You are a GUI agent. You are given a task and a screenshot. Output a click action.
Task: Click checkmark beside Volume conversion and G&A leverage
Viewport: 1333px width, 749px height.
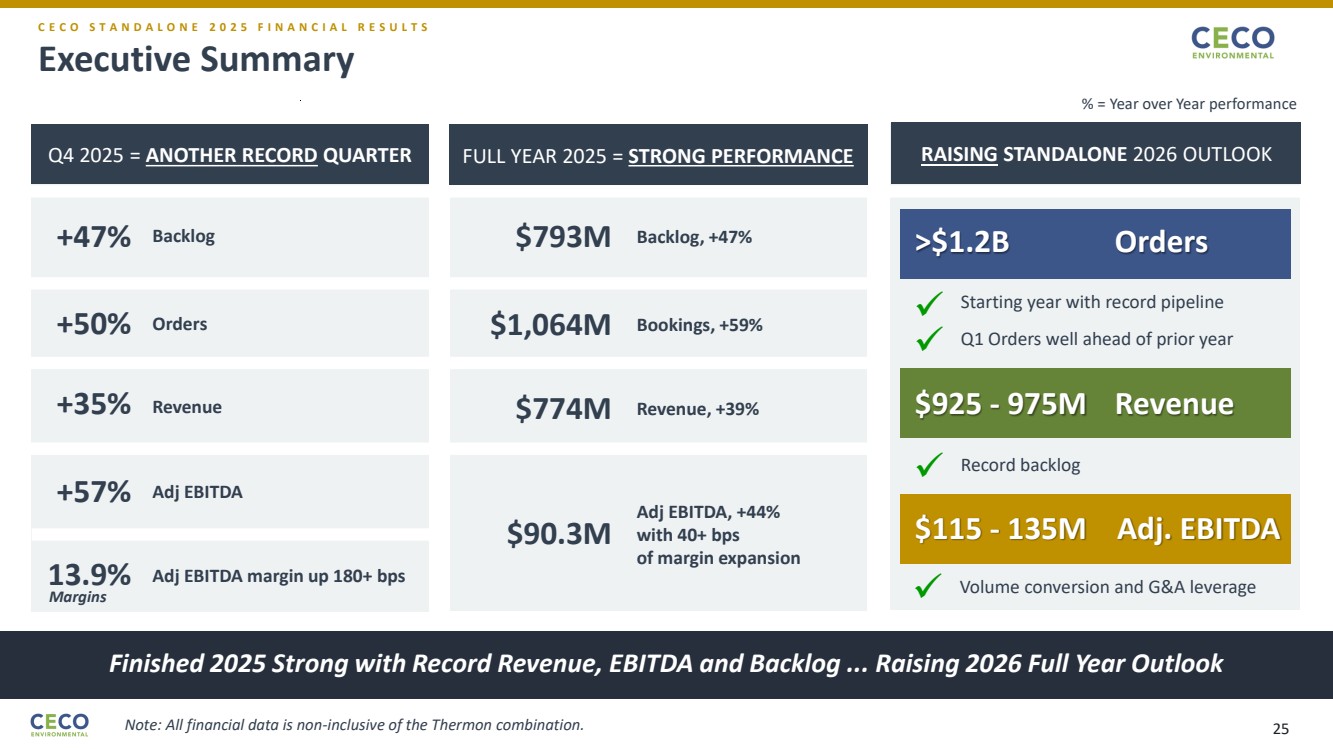click(x=930, y=588)
